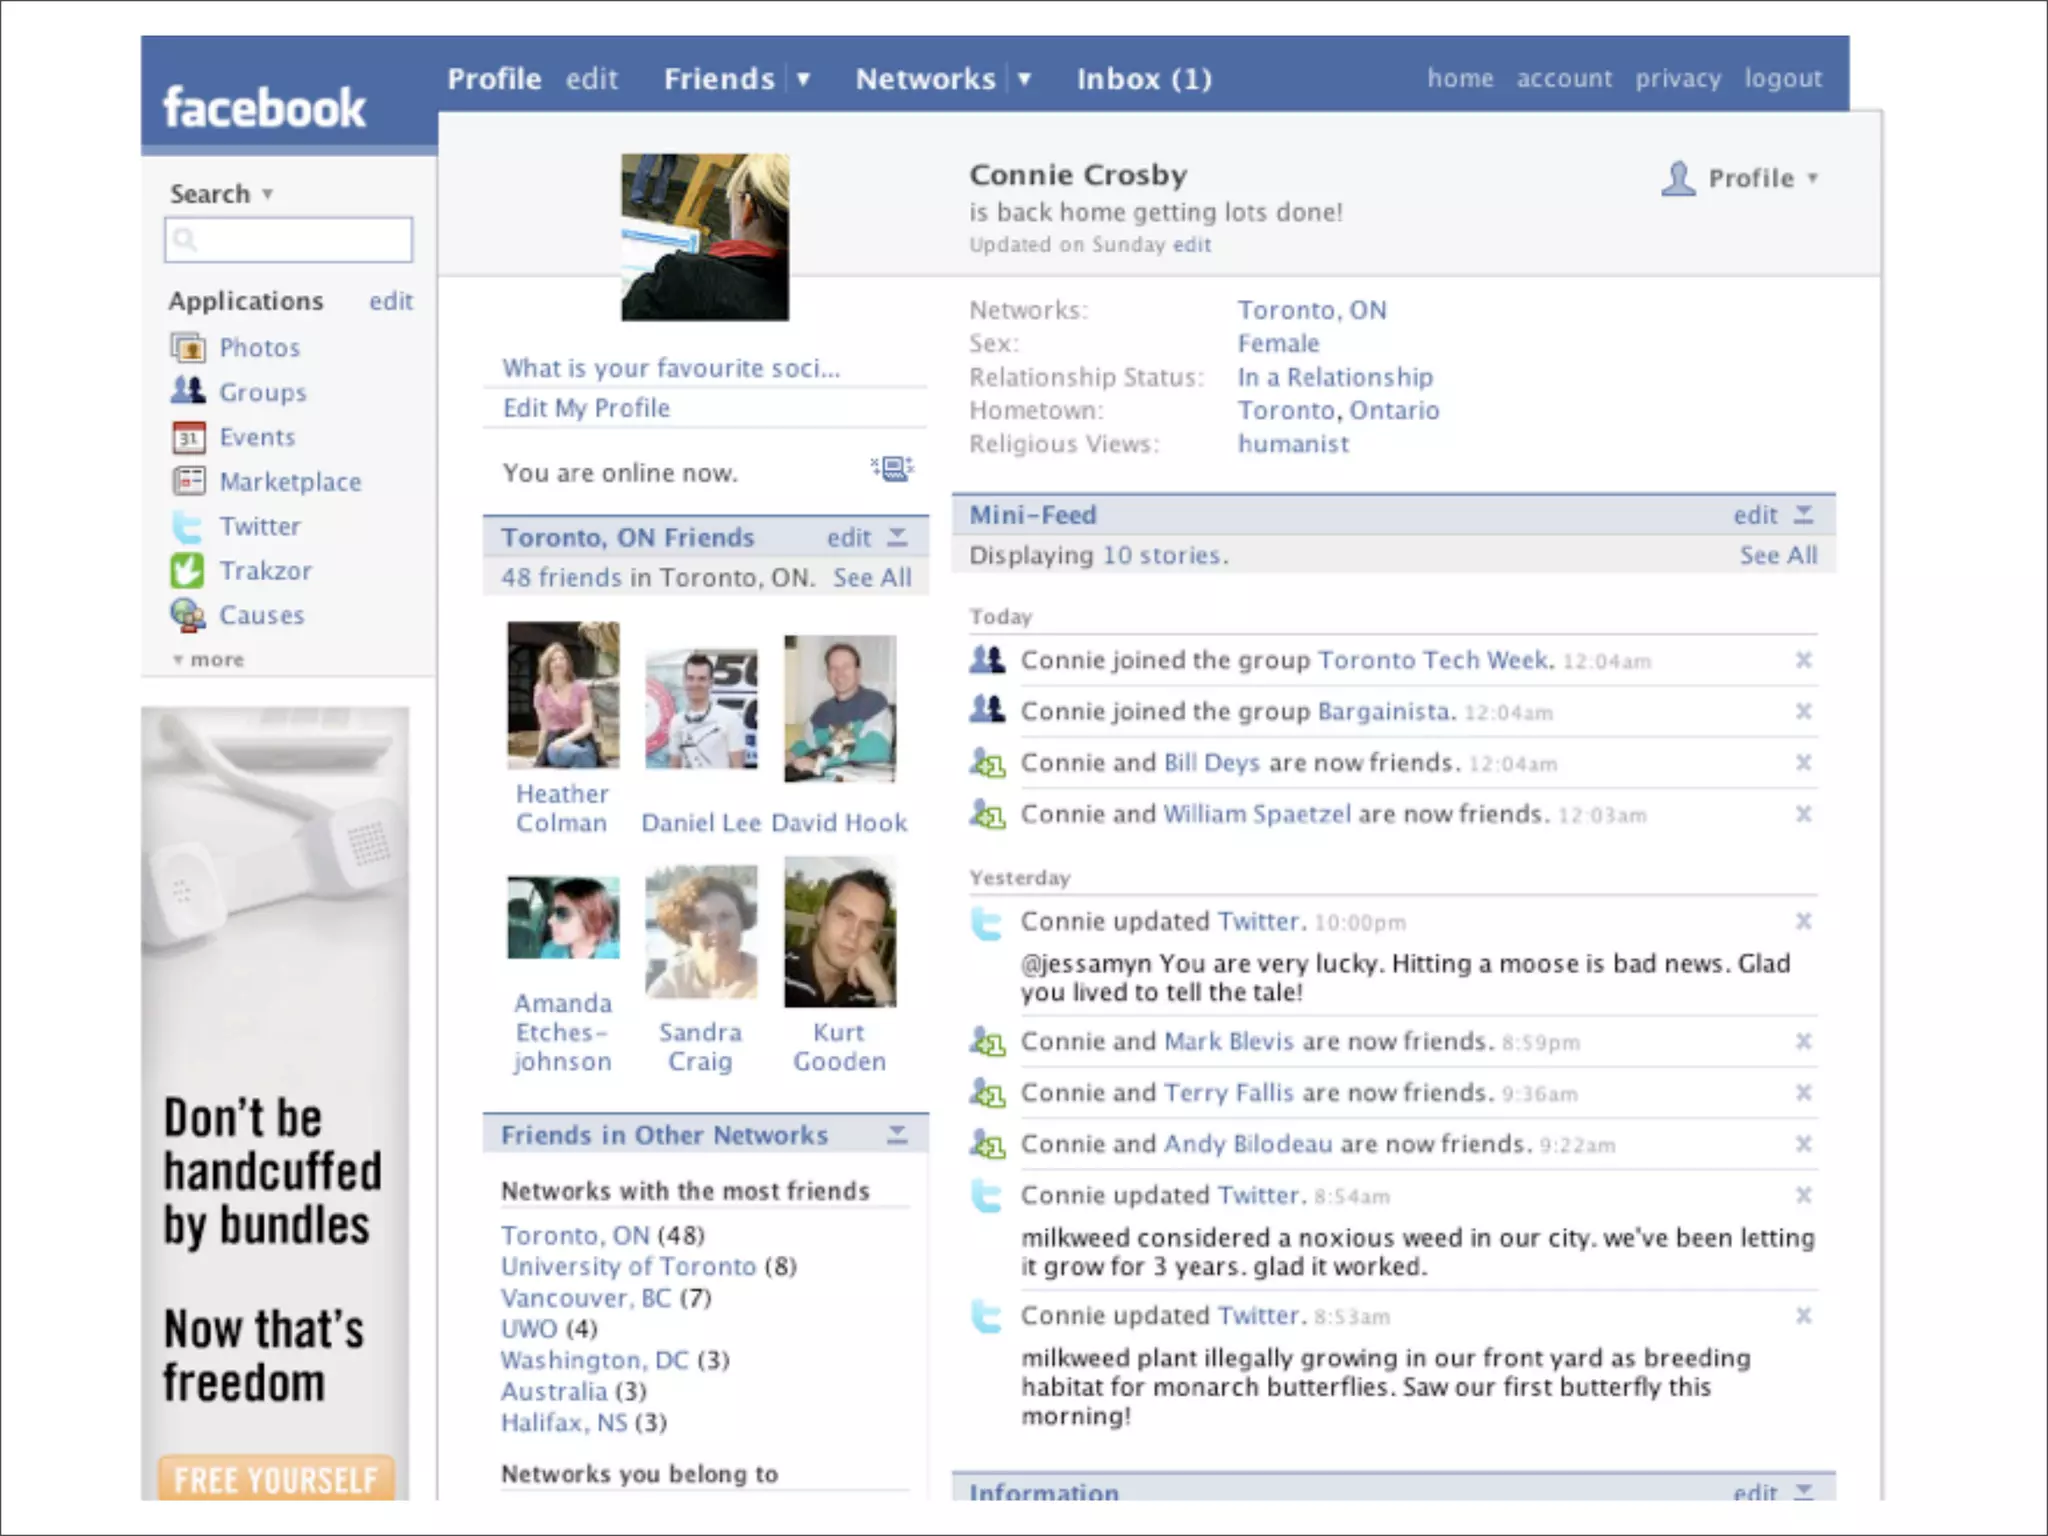Screen dimensions: 2048x1536
Task: Open the Marketplace application icon
Action: 188,481
